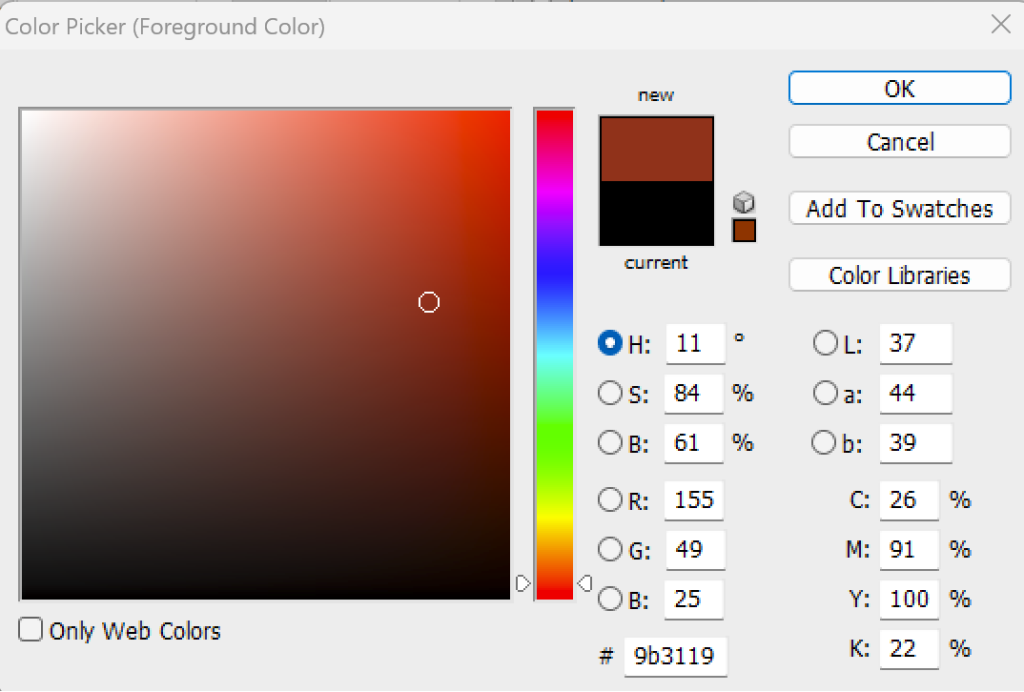Select the H hue radio button

point(610,344)
